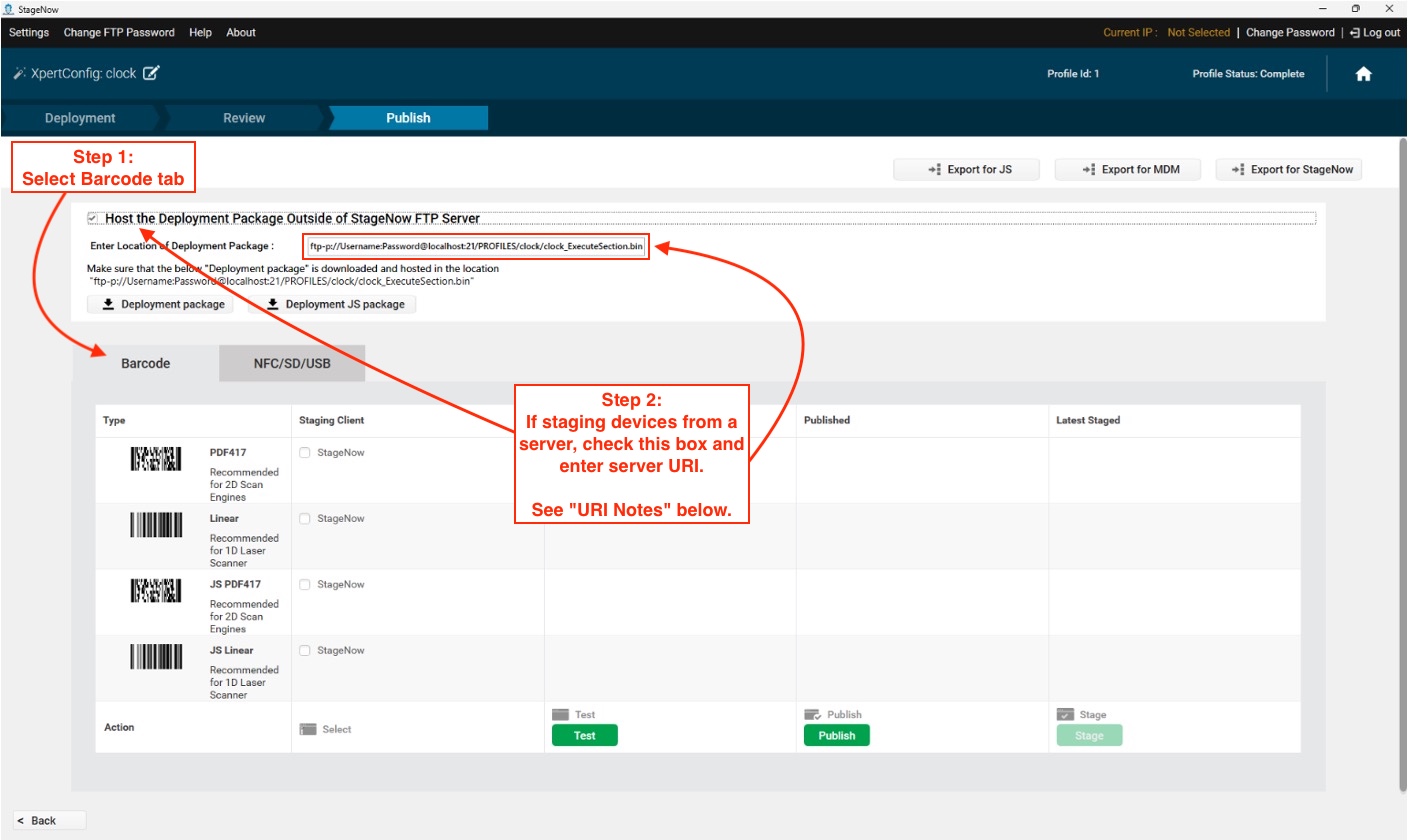Screen dimensions: 1410x840
Task: Download the Deployment package
Action: click(x=161, y=304)
